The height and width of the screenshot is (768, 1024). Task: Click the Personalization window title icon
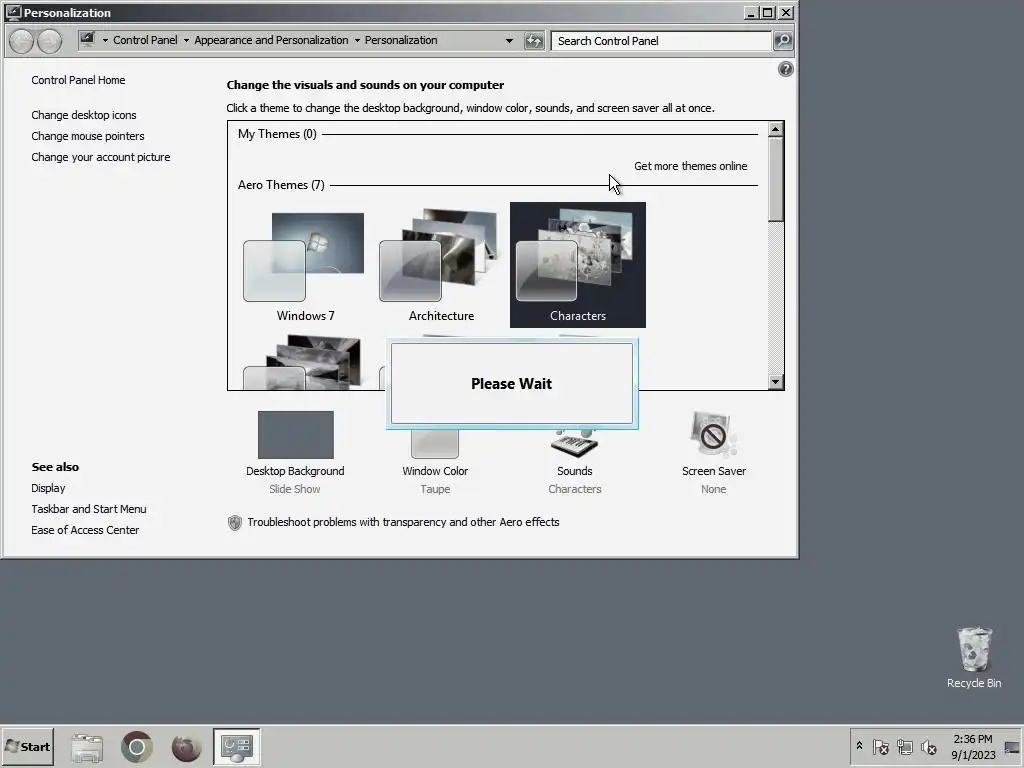[13, 12]
